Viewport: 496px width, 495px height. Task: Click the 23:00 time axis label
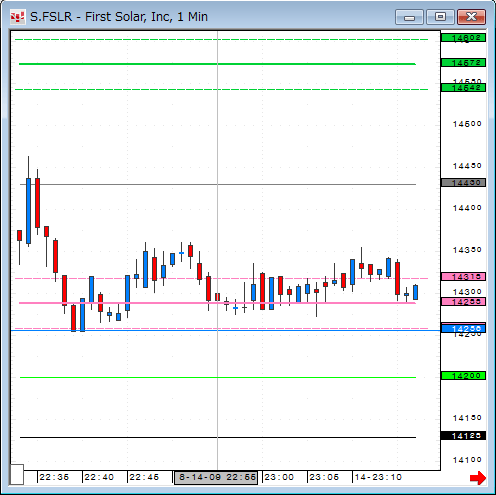pos(279,477)
